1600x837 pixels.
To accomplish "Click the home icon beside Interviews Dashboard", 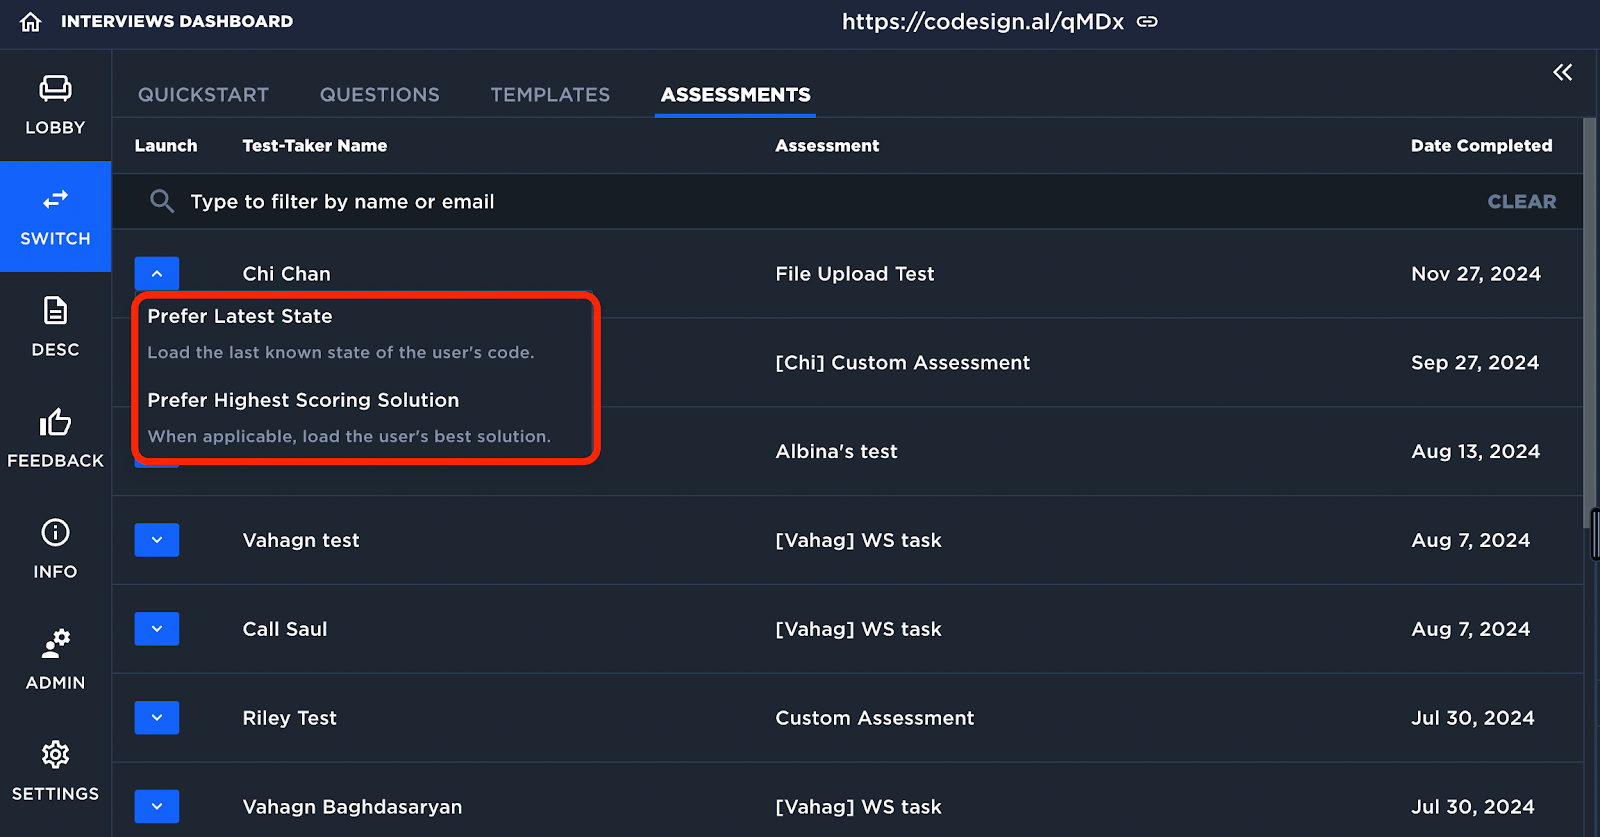I will pos(31,22).
